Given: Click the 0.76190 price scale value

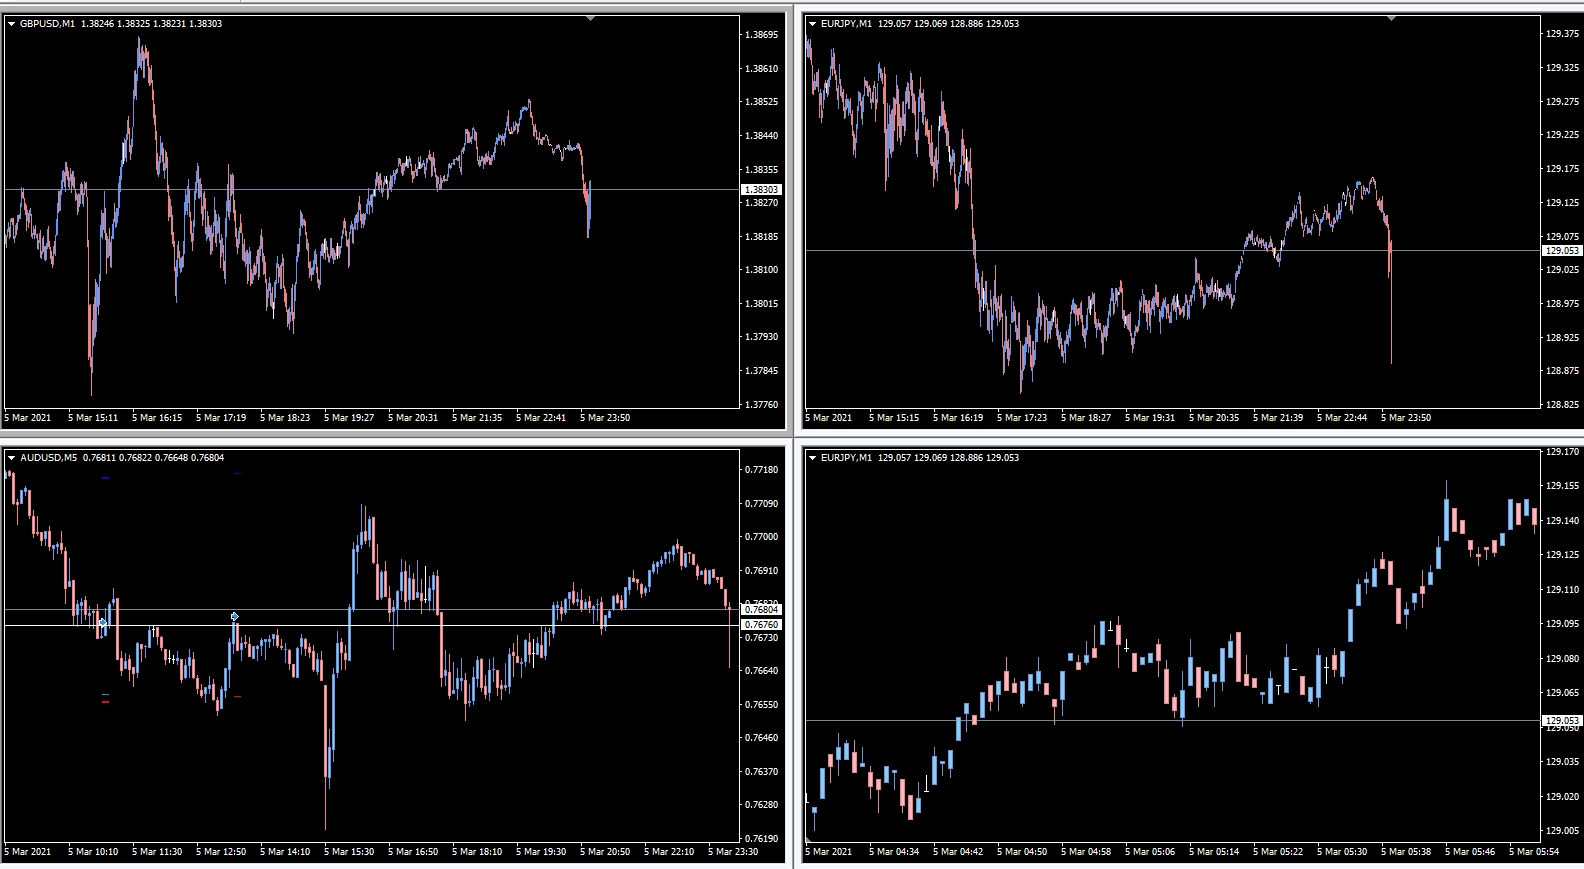Looking at the screenshot, I should click(761, 839).
